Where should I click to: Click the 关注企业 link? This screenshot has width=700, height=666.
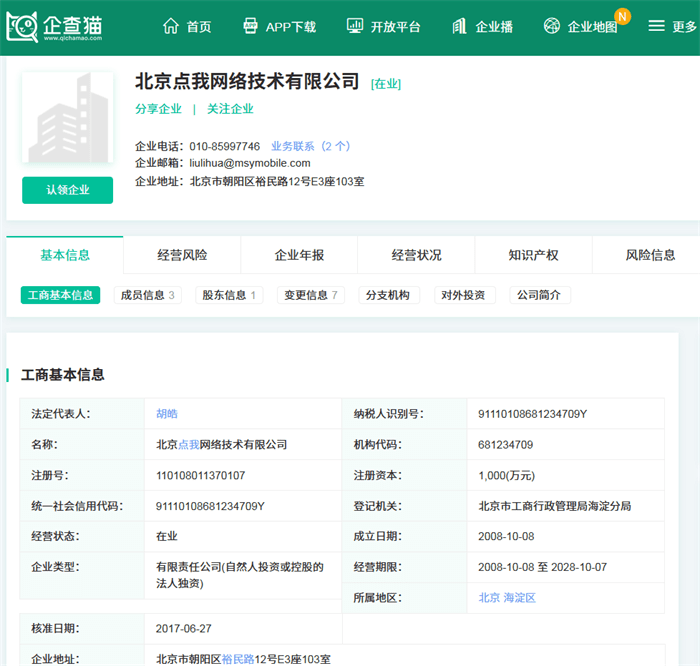230,108
